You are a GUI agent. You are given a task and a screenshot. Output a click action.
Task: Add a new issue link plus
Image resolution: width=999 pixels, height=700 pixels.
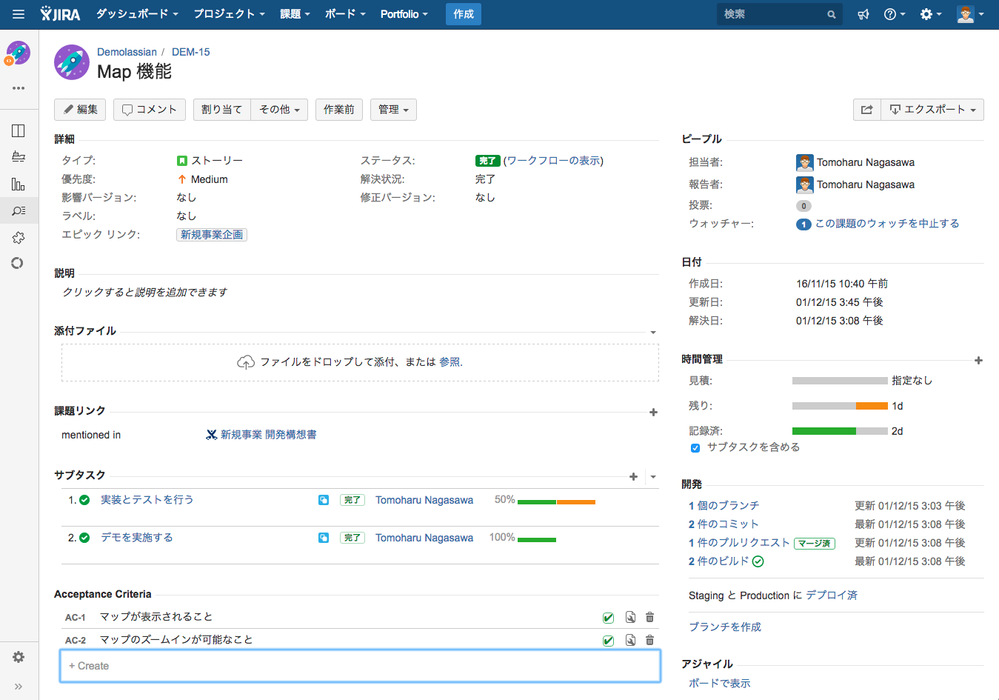click(x=653, y=412)
